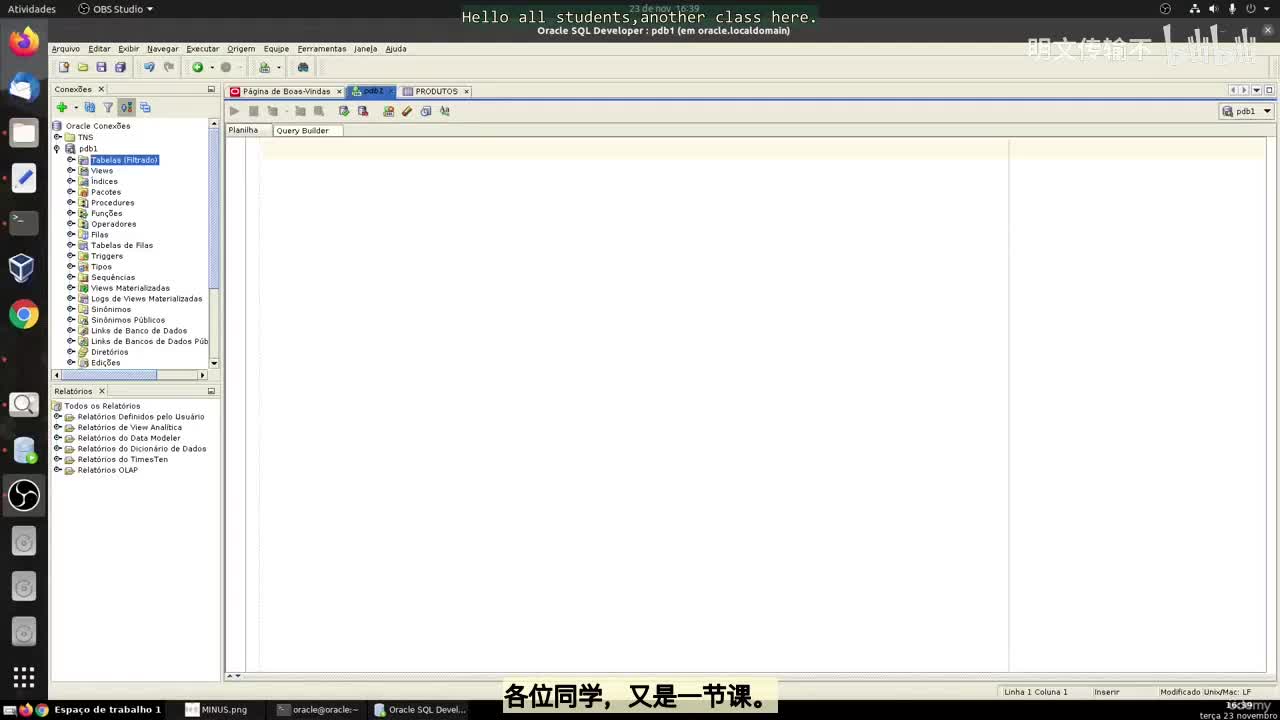Apply filter using funnel icon
The width and height of the screenshot is (1280, 720).
tap(108, 107)
